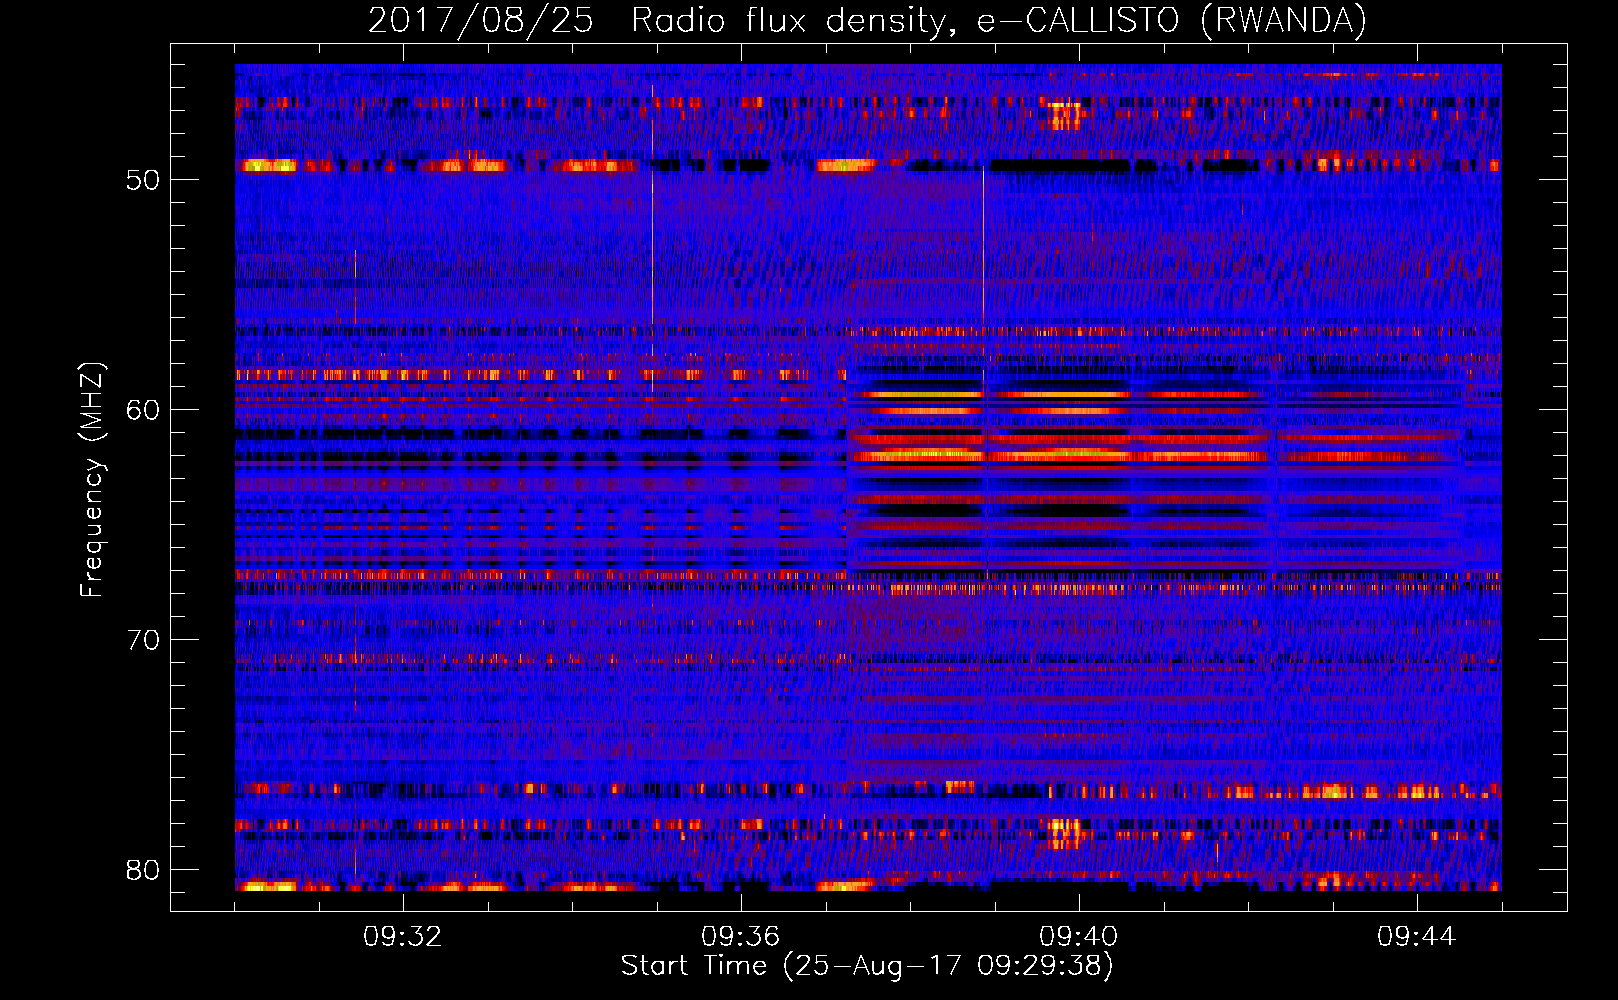Click the 80 frequency tick label
Viewport: 1618px width, 1000px height.
[x=143, y=871]
